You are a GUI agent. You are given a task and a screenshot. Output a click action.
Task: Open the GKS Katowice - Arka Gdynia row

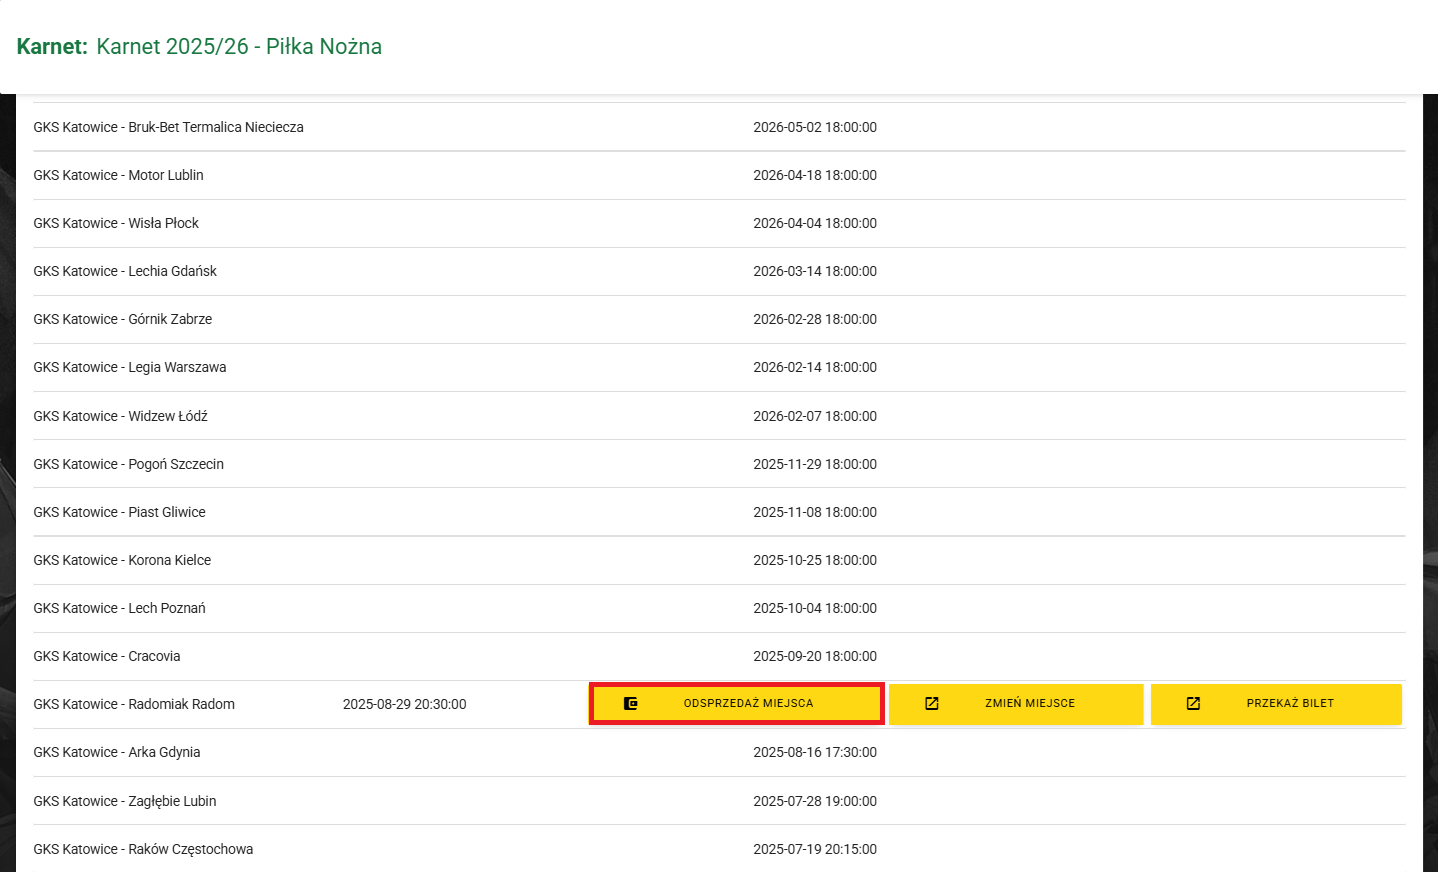pos(117,752)
